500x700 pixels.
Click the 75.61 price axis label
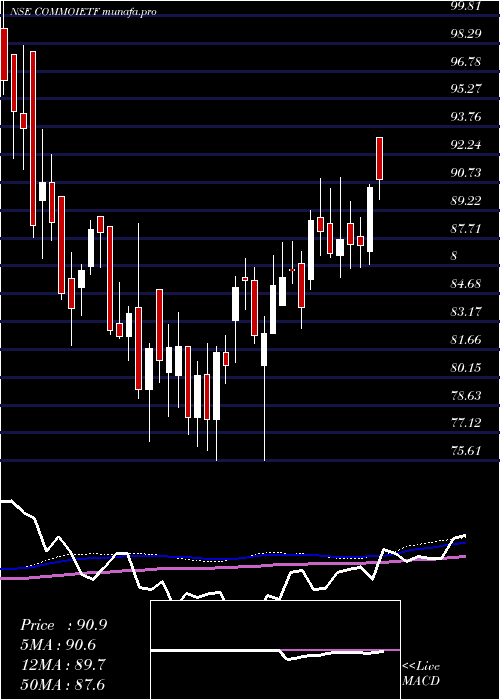pyautogui.click(x=466, y=451)
